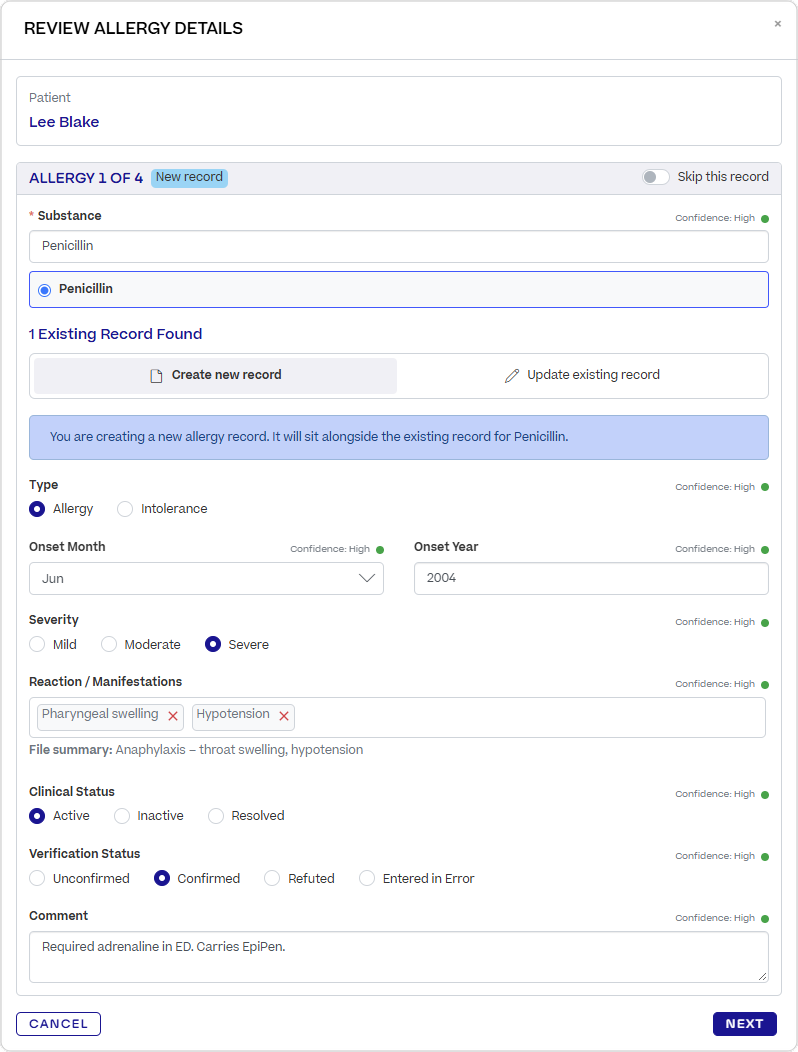The image size is (798, 1052).
Task: Cancel the allergy review
Action: (x=58, y=1024)
